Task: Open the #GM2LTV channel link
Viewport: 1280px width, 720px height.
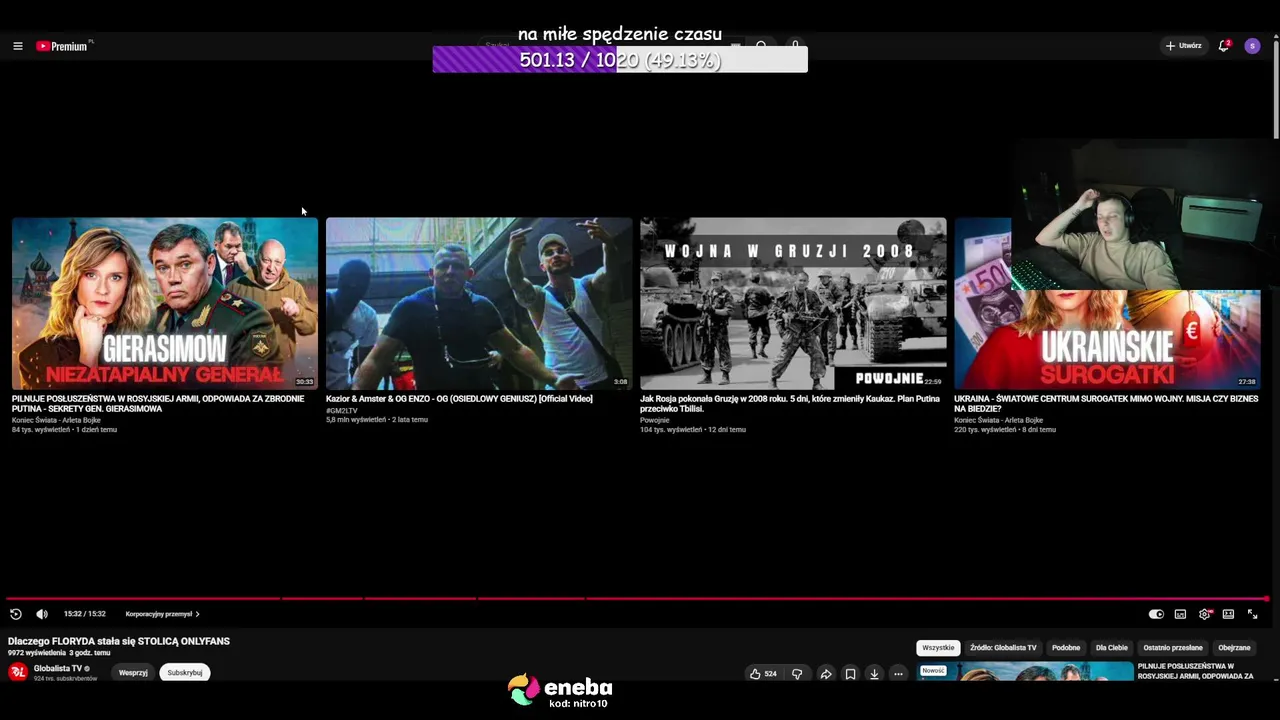Action: pos(342,411)
